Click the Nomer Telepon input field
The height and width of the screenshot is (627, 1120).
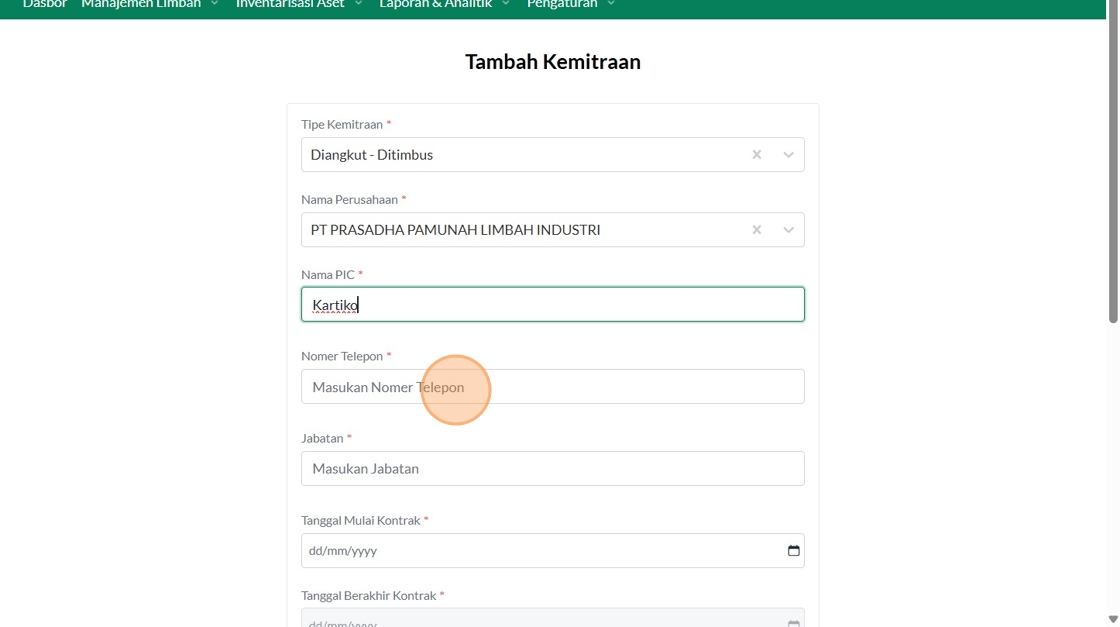pos(552,386)
